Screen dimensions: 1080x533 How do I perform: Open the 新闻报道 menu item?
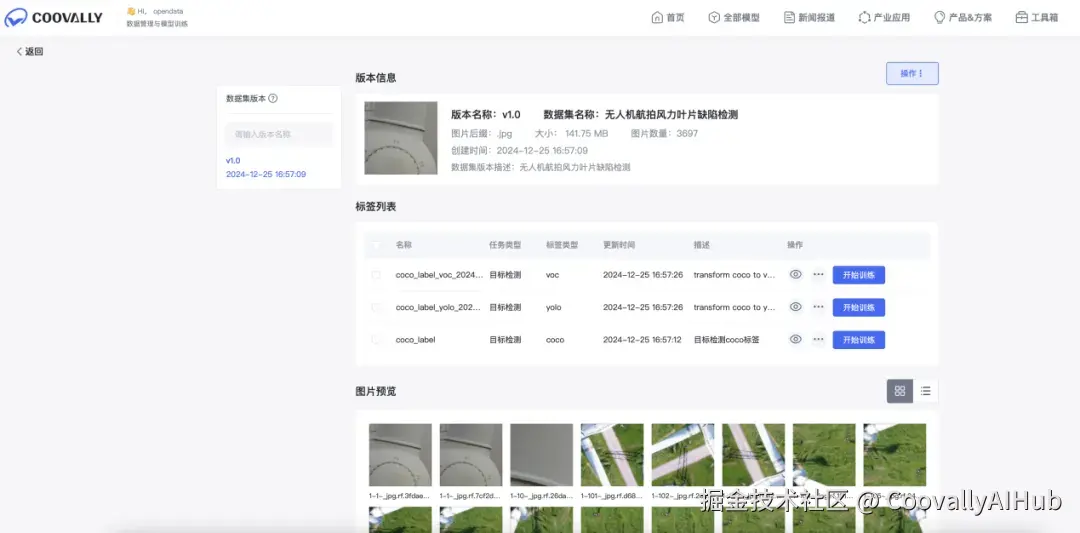pyautogui.click(x=809, y=18)
